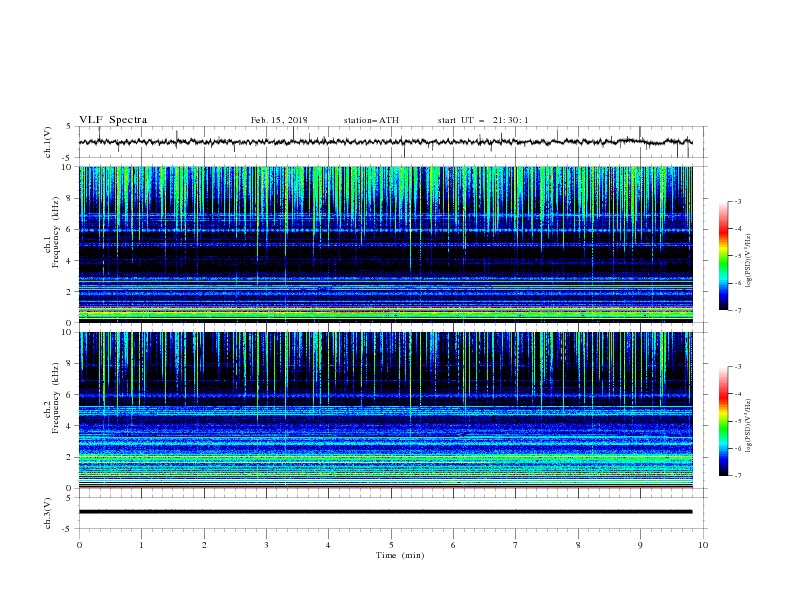Click the time axis tick label '5'

click(391, 545)
